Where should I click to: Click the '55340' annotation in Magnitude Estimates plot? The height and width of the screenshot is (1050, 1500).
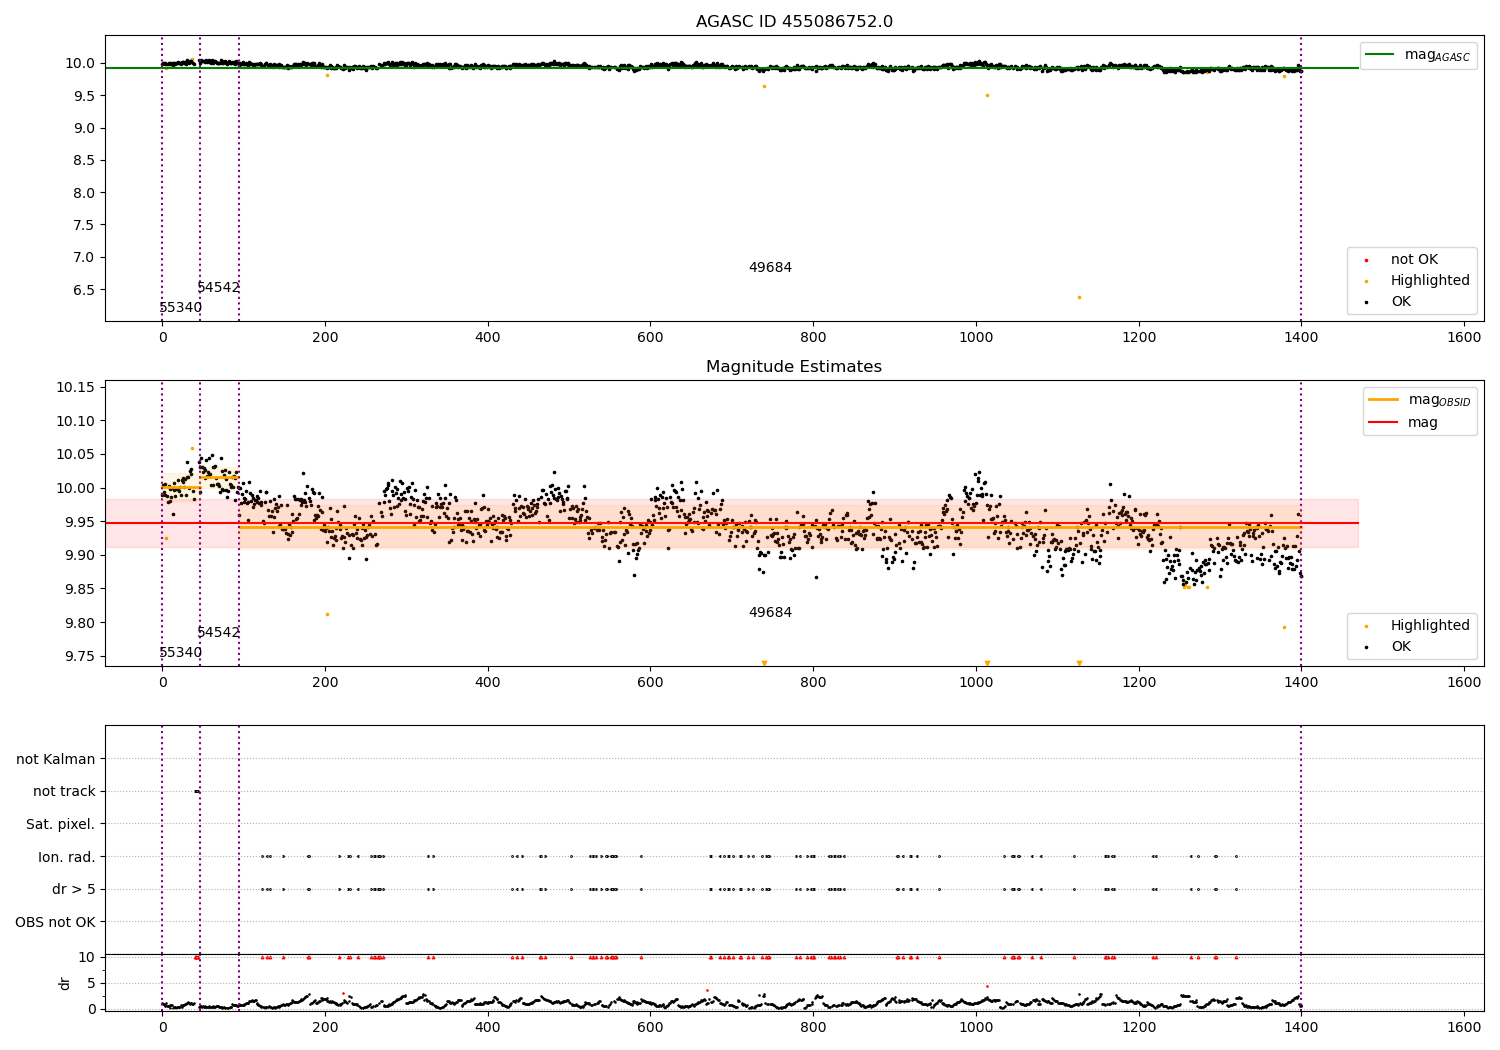[180, 652]
